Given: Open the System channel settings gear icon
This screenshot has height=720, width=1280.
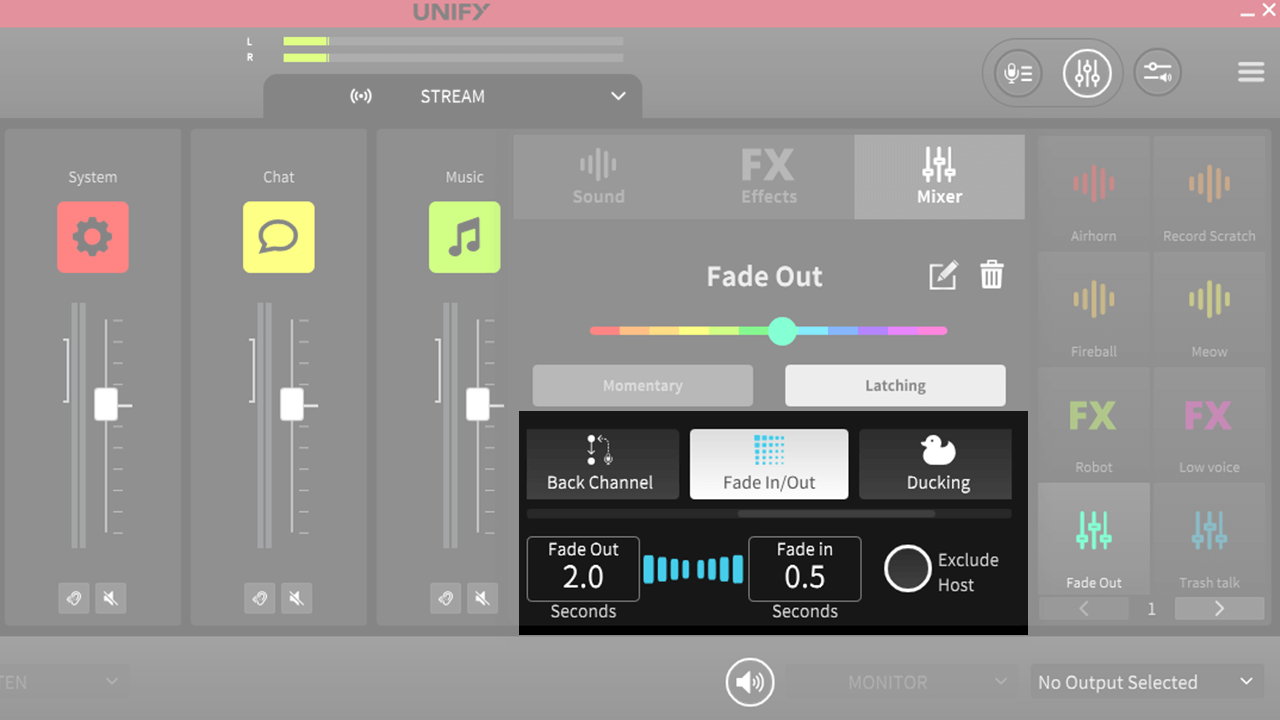Looking at the screenshot, I should (x=93, y=237).
